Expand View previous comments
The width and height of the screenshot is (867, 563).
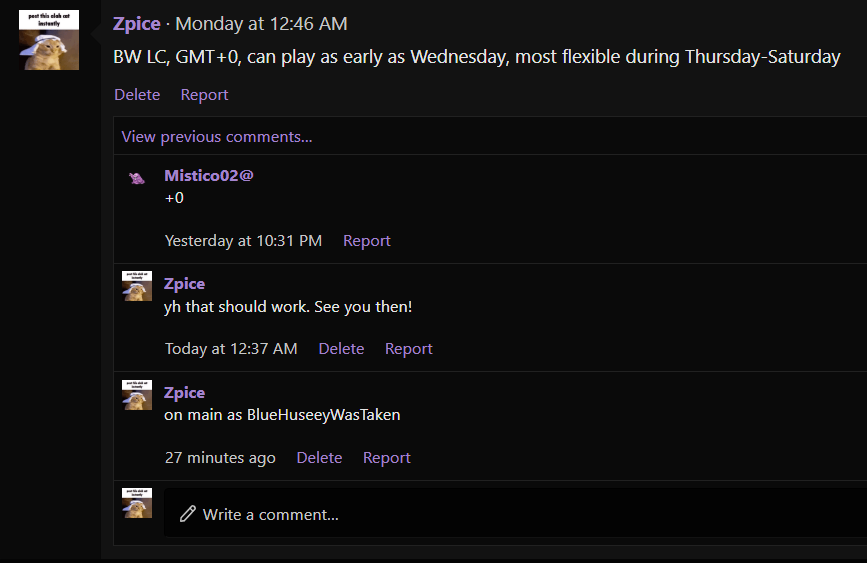point(217,137)
